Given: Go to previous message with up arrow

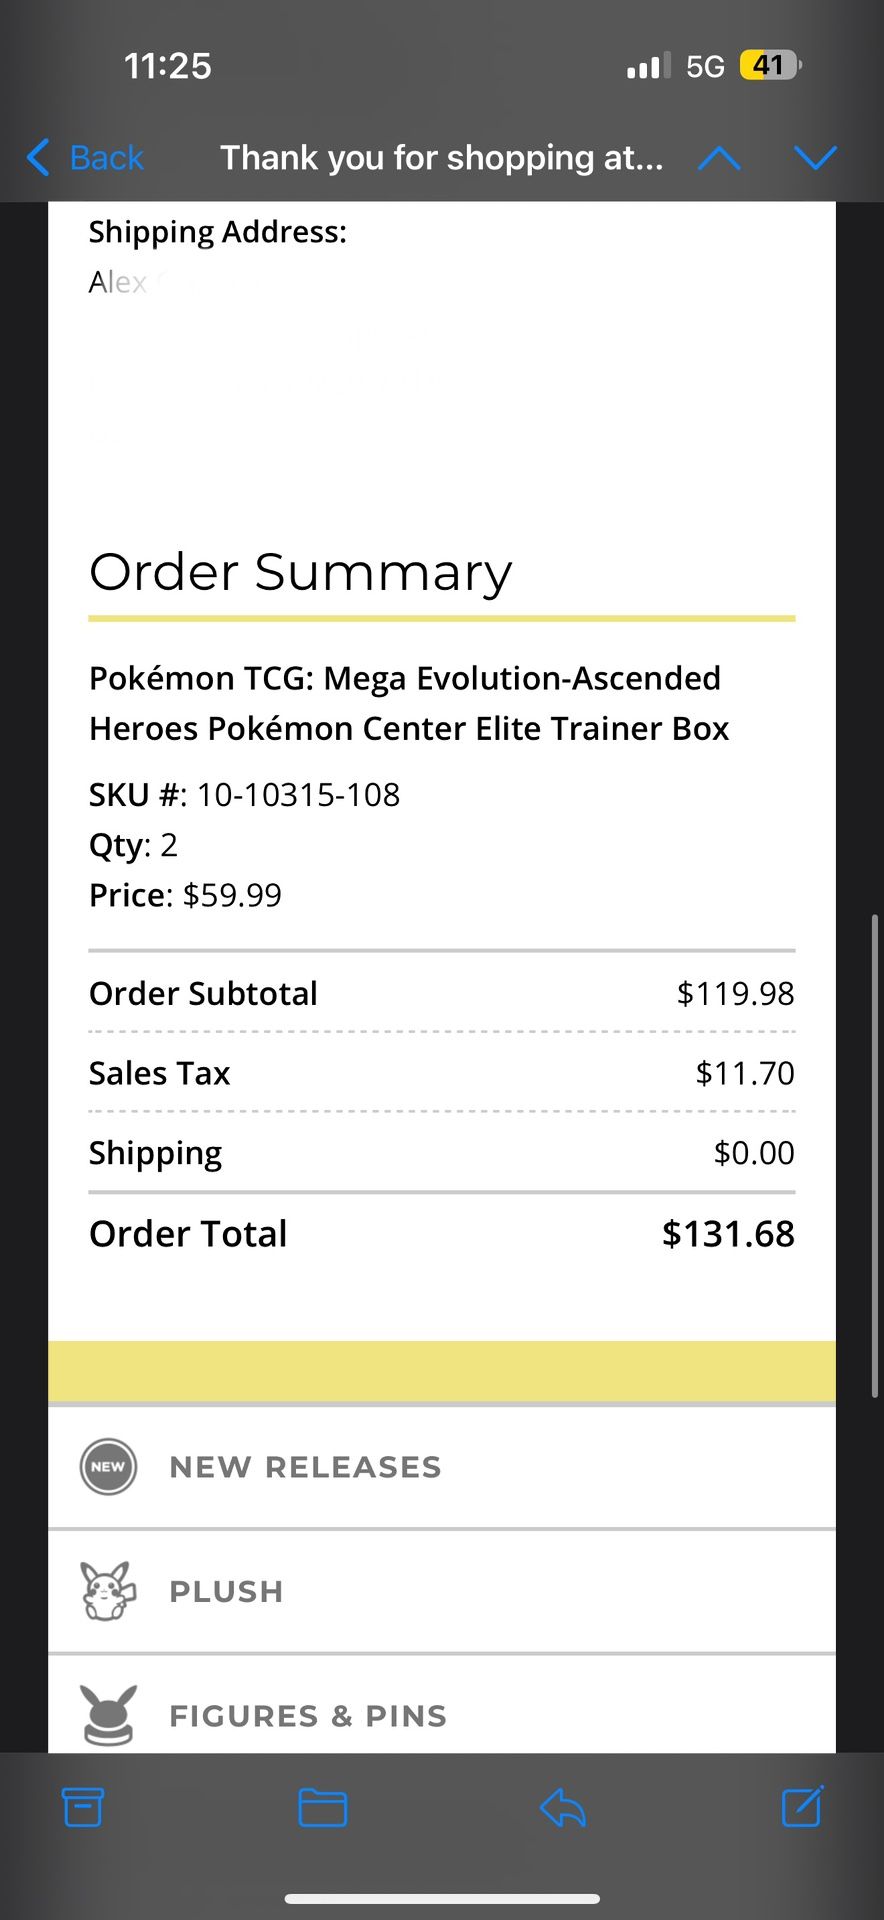Looking at the screenshot, I should click(719, 158).
